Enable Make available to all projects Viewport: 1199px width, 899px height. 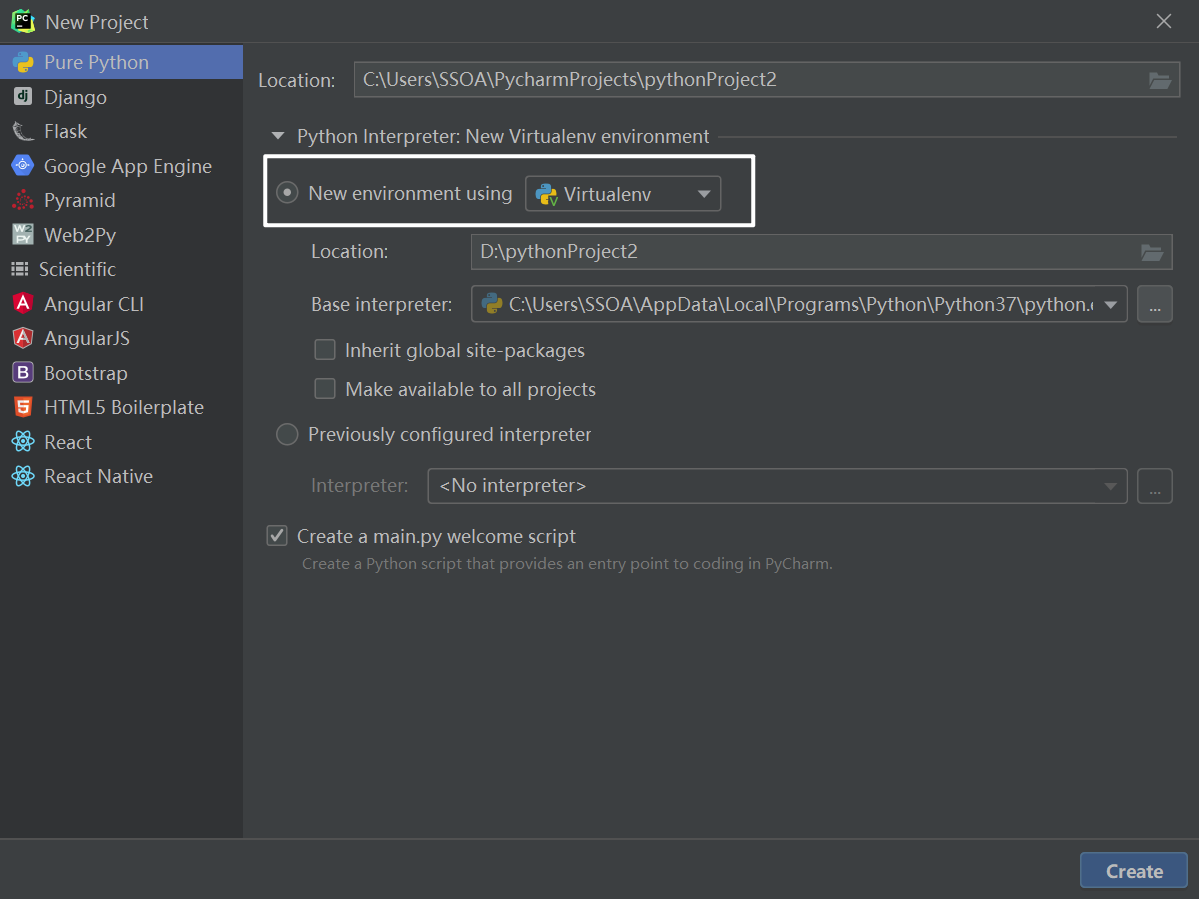(x=325, y=389)
